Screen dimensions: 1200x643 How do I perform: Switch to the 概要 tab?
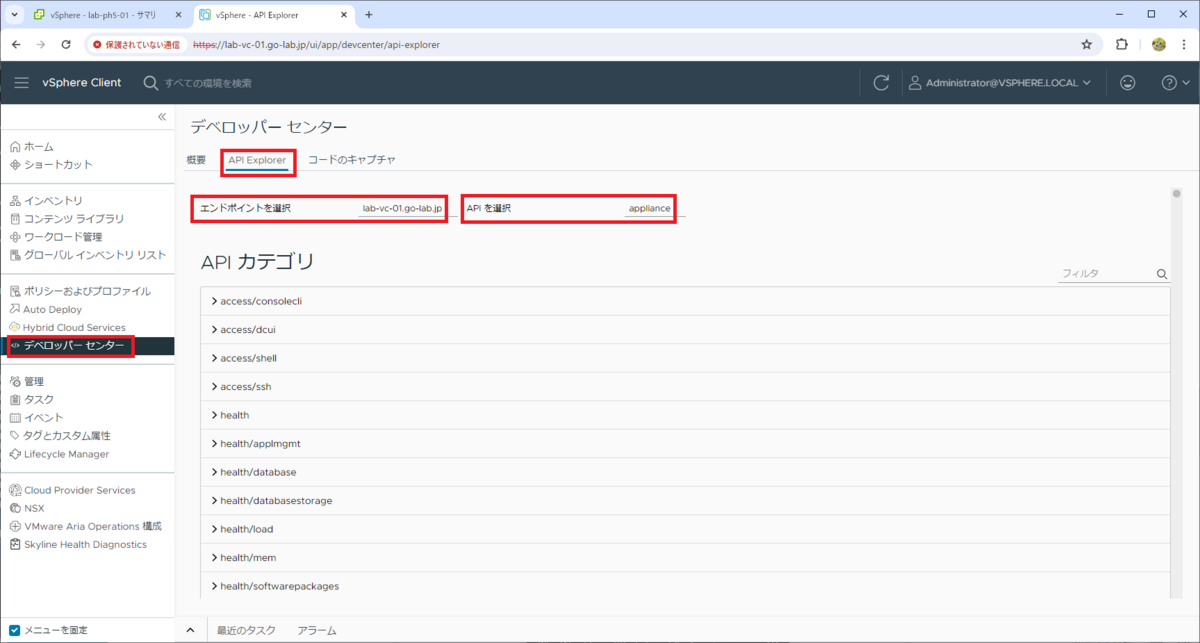[x=196, y=160]
